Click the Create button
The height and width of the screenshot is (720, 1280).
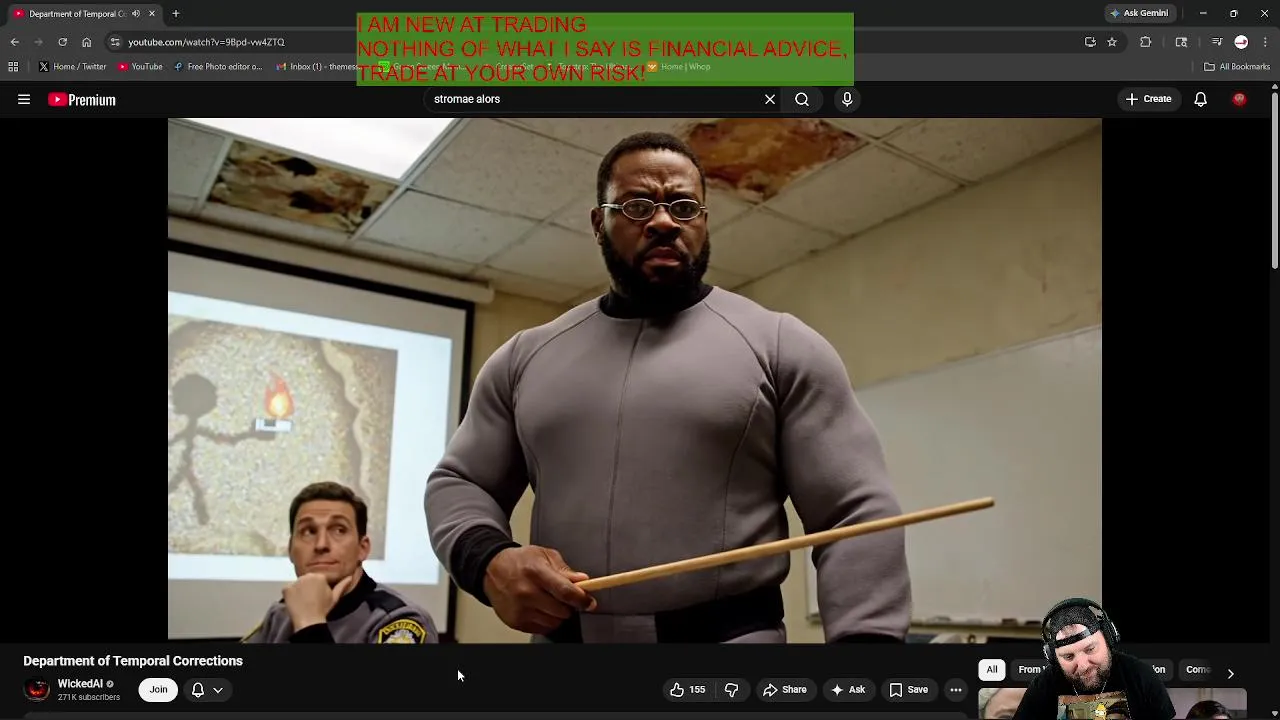point(1148,99)
